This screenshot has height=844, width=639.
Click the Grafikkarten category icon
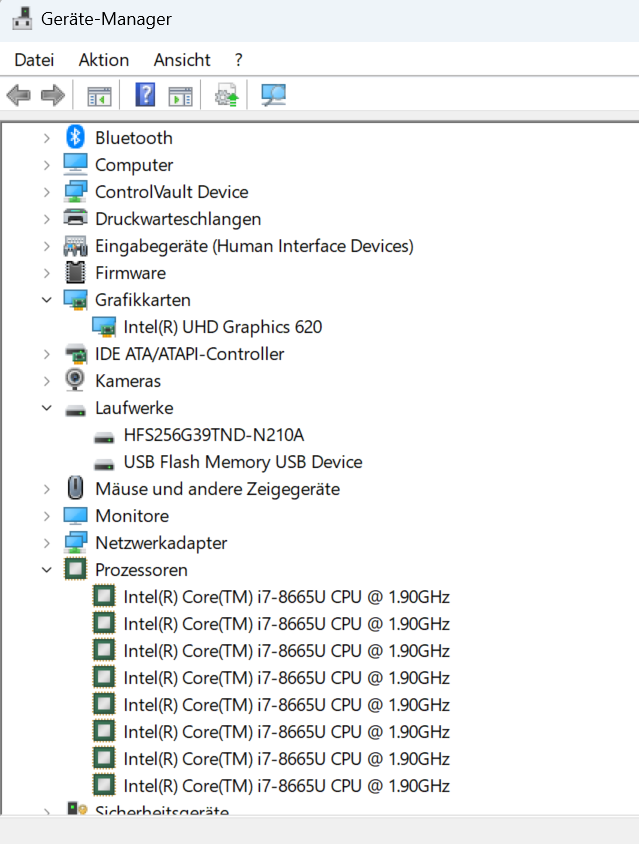click(75, 300)
